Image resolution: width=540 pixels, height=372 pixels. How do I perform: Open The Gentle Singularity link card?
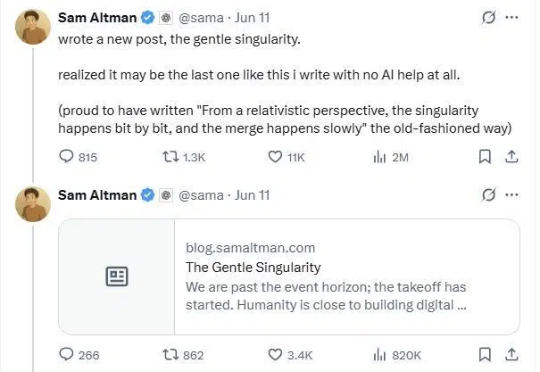pos(289,277)
